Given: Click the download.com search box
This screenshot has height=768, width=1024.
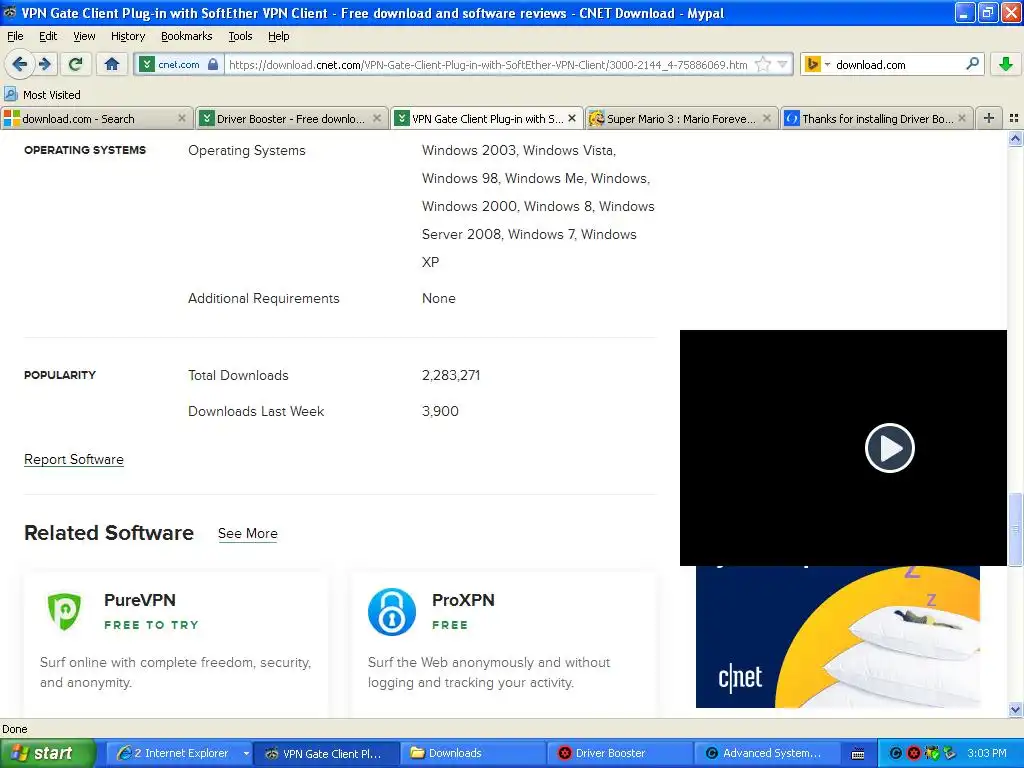Looking at the screenshot, I should (x=897, y=64).
